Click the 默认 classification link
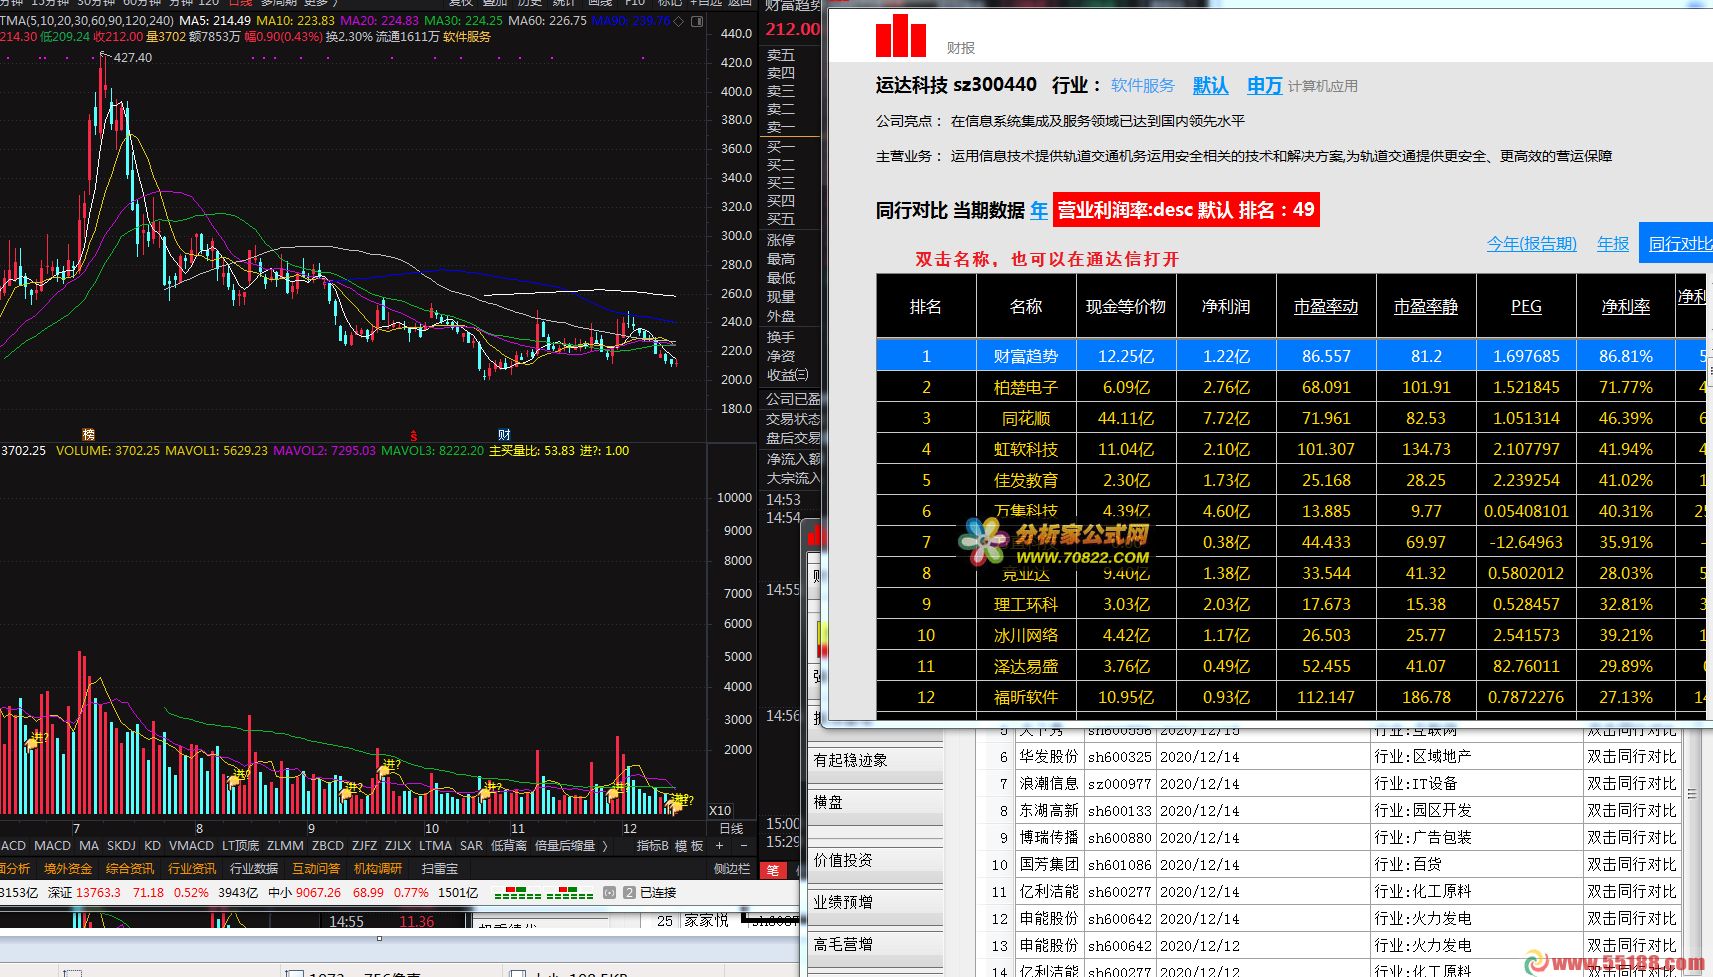The width and height of the screenshot is (1713, 977). (x=1210, y=86)
